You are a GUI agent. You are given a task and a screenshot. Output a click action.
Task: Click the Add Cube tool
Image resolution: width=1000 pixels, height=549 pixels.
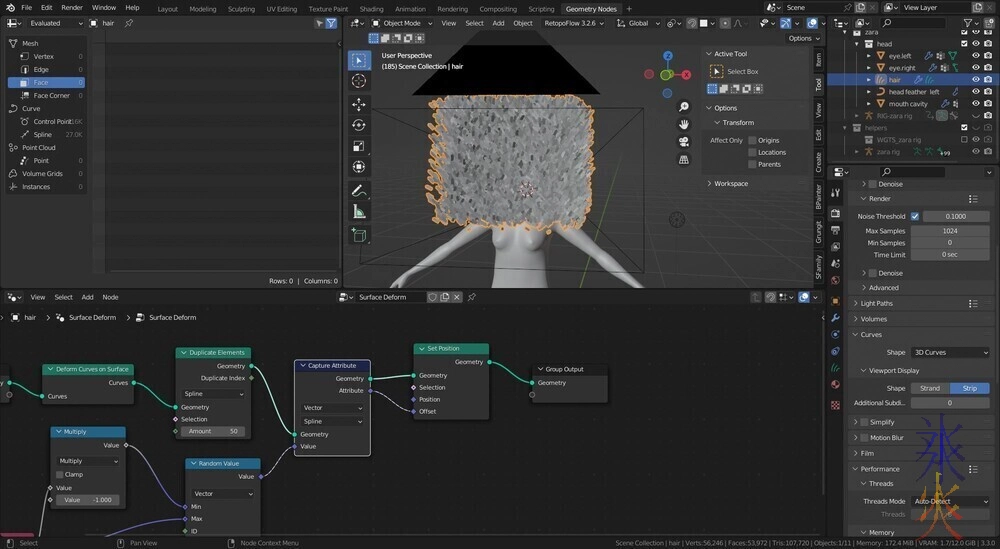[x=359, y=235]
